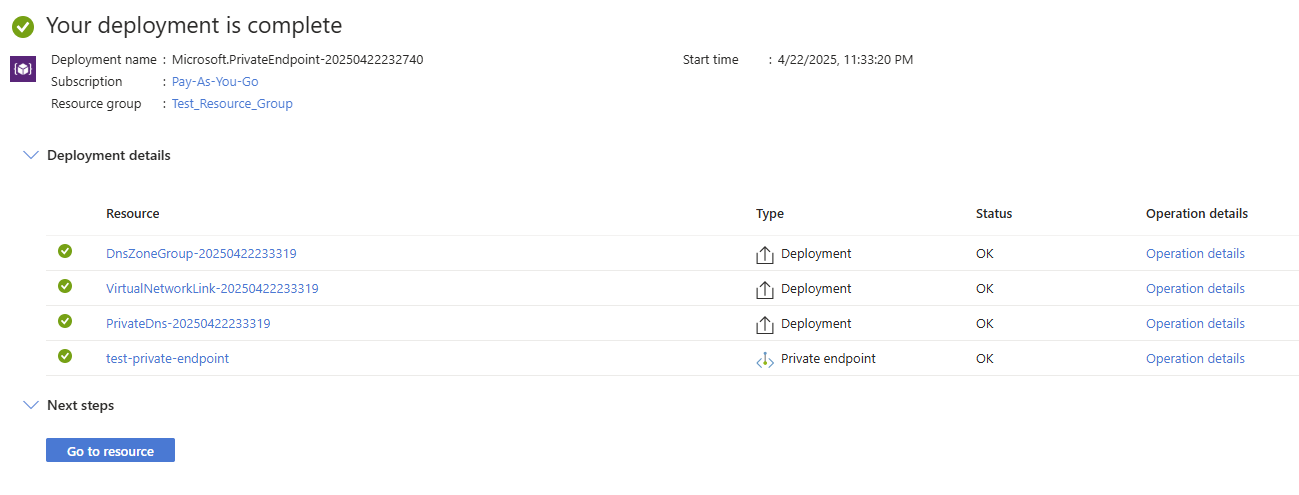Click the DnsZoneGroup row deployment type icon
Viewport: 1299px width, 495px height.
(x=765, y=254)
